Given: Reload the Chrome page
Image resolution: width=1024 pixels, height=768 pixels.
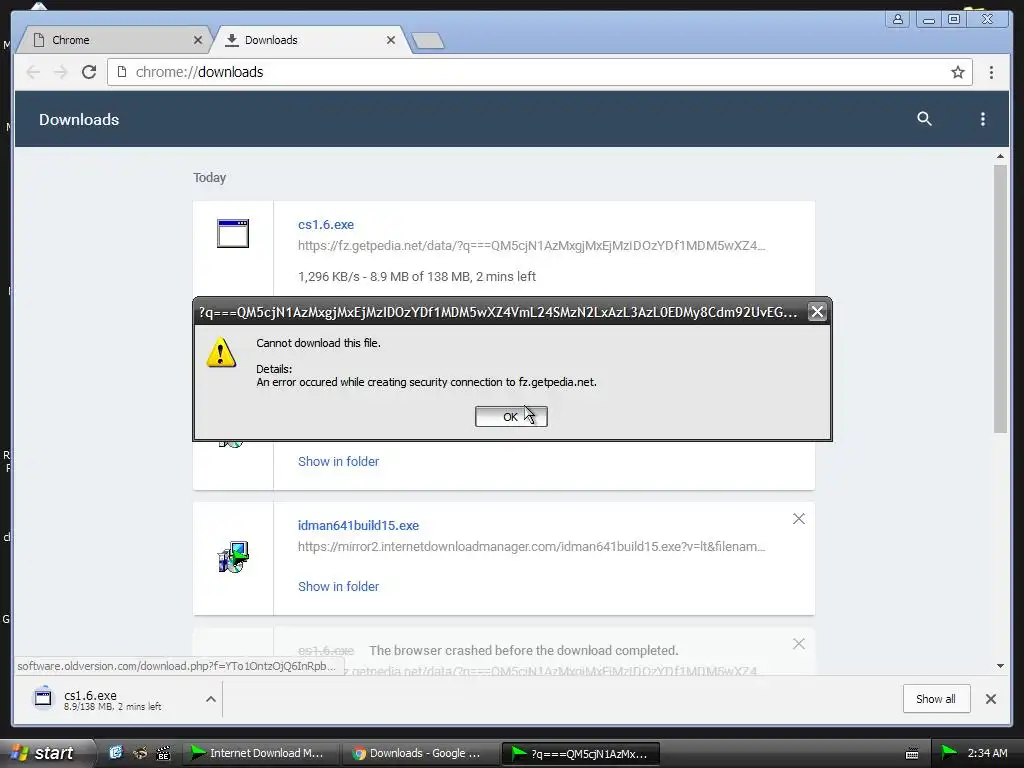Looking at the screenshot, I should pos(89,72).
